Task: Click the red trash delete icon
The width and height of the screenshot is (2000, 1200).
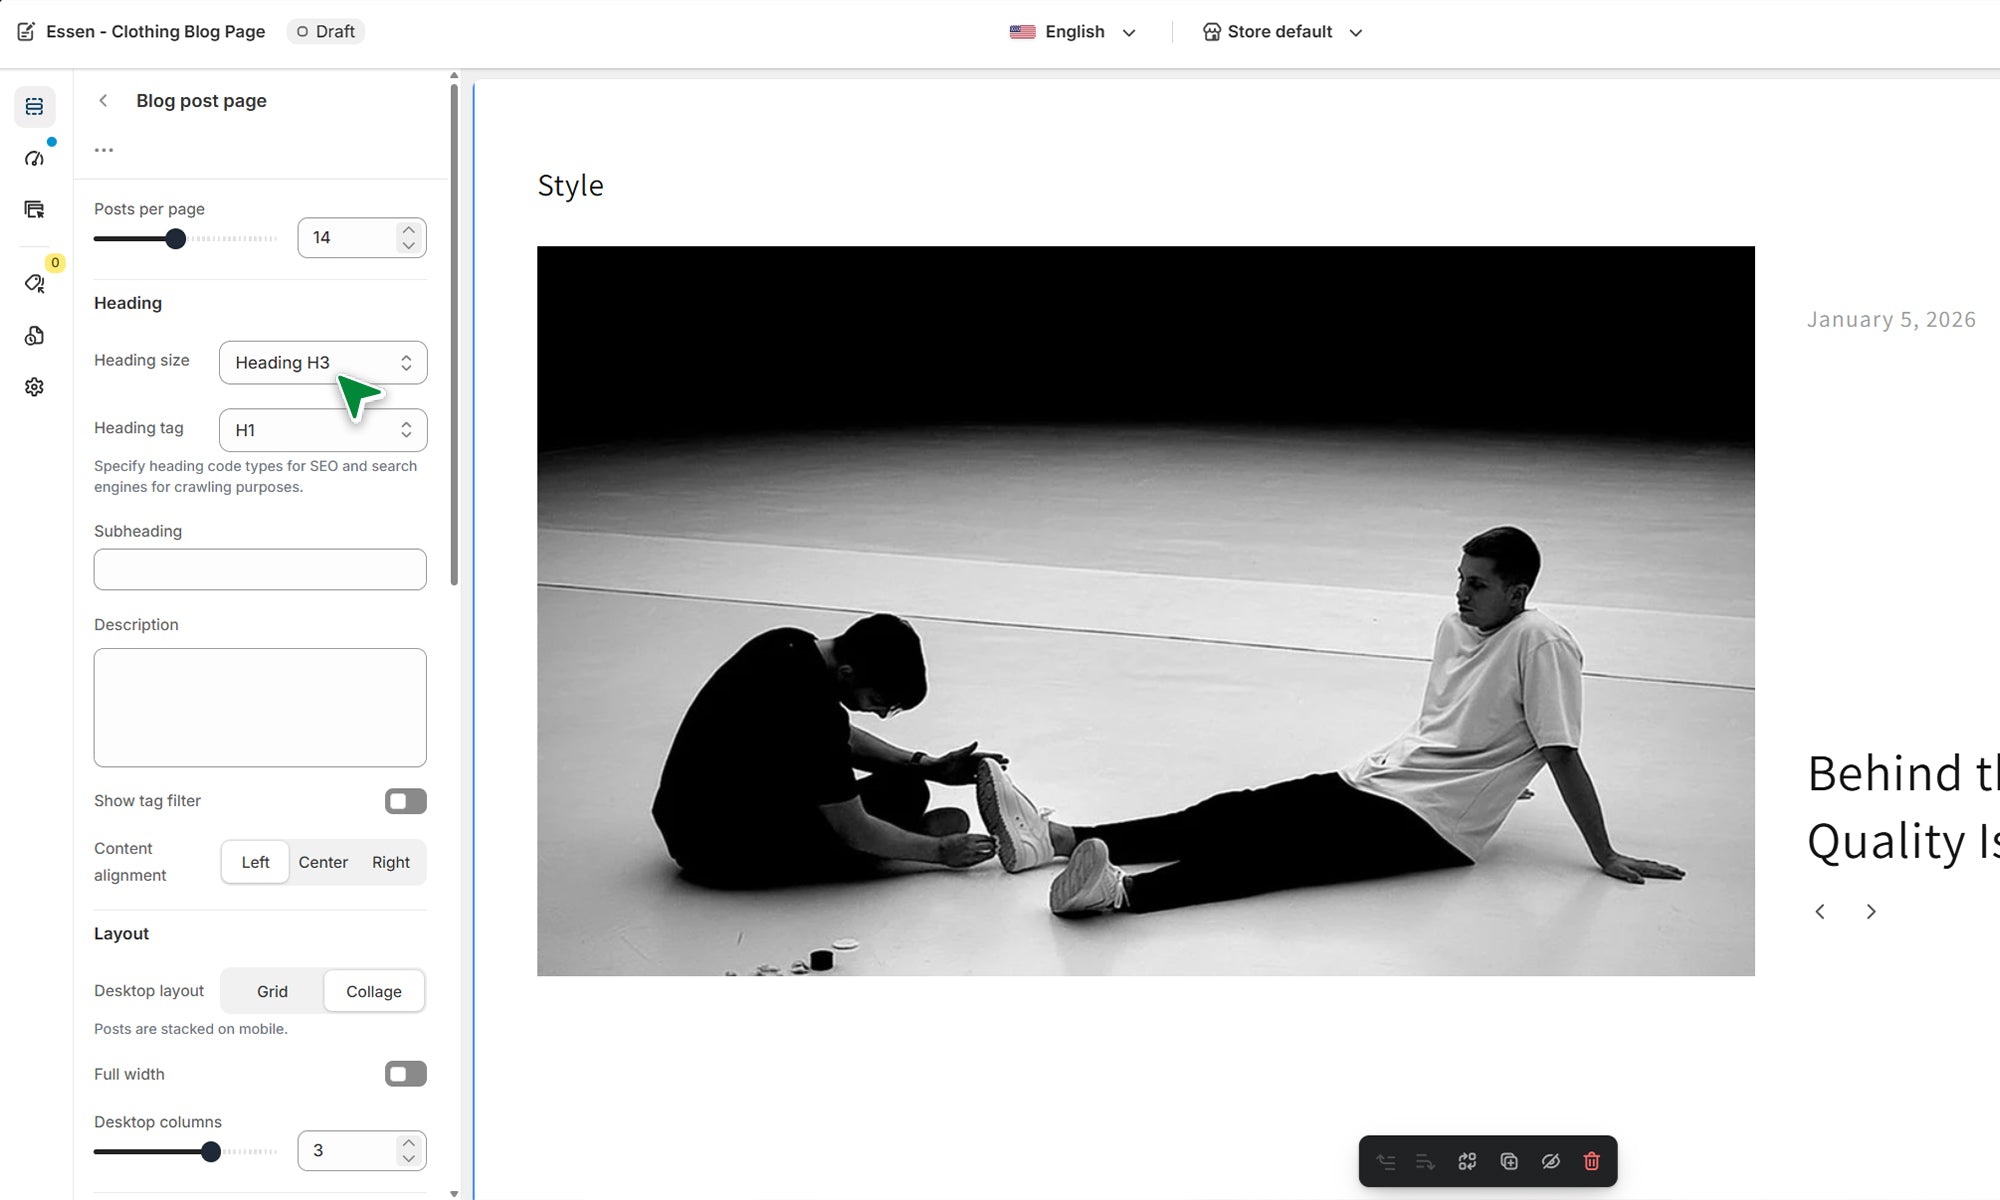Action: 1591,1161
